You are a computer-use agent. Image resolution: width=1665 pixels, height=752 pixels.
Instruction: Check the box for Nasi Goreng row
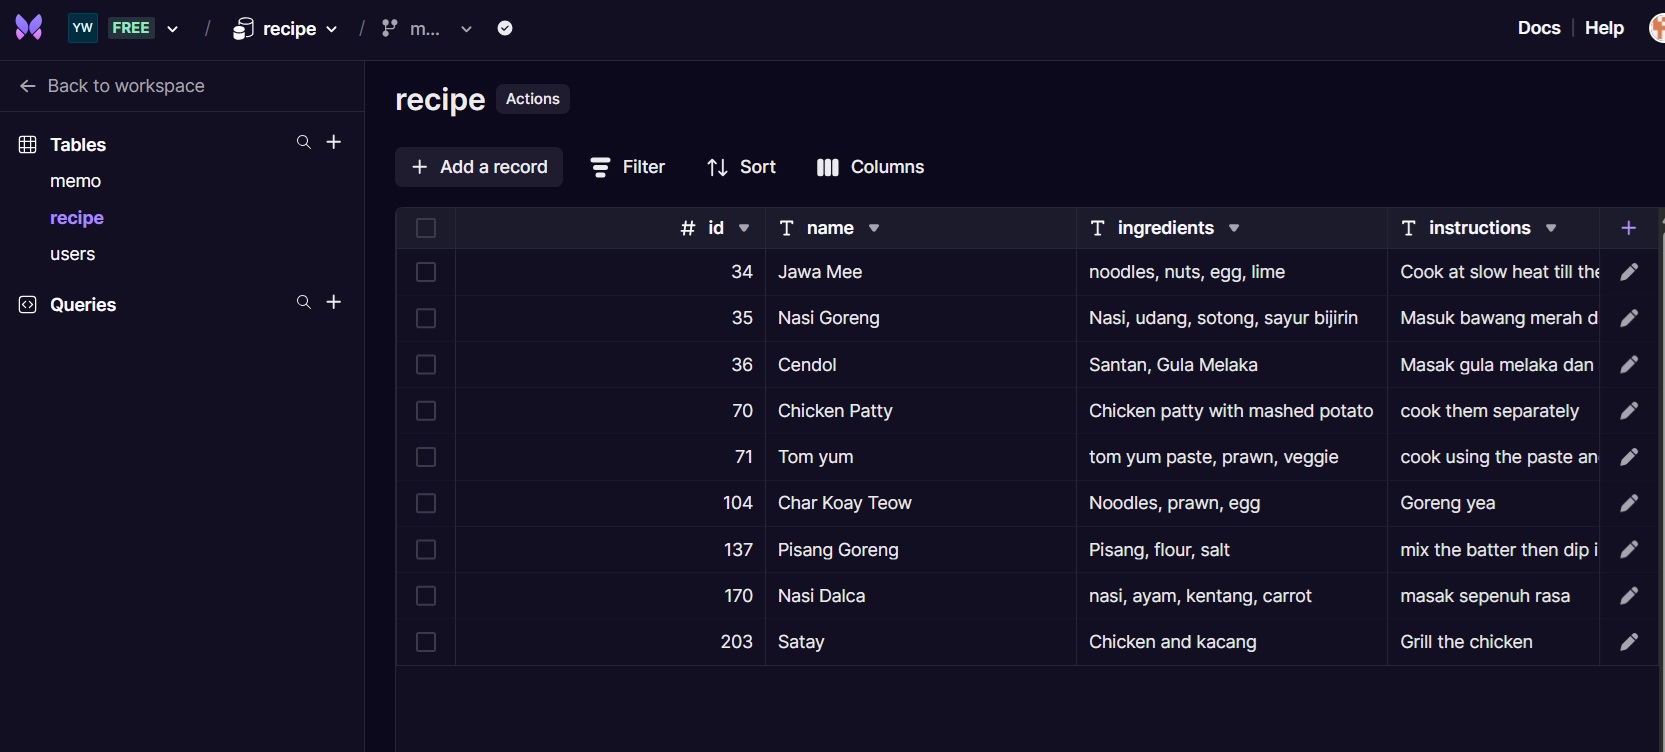426,318
